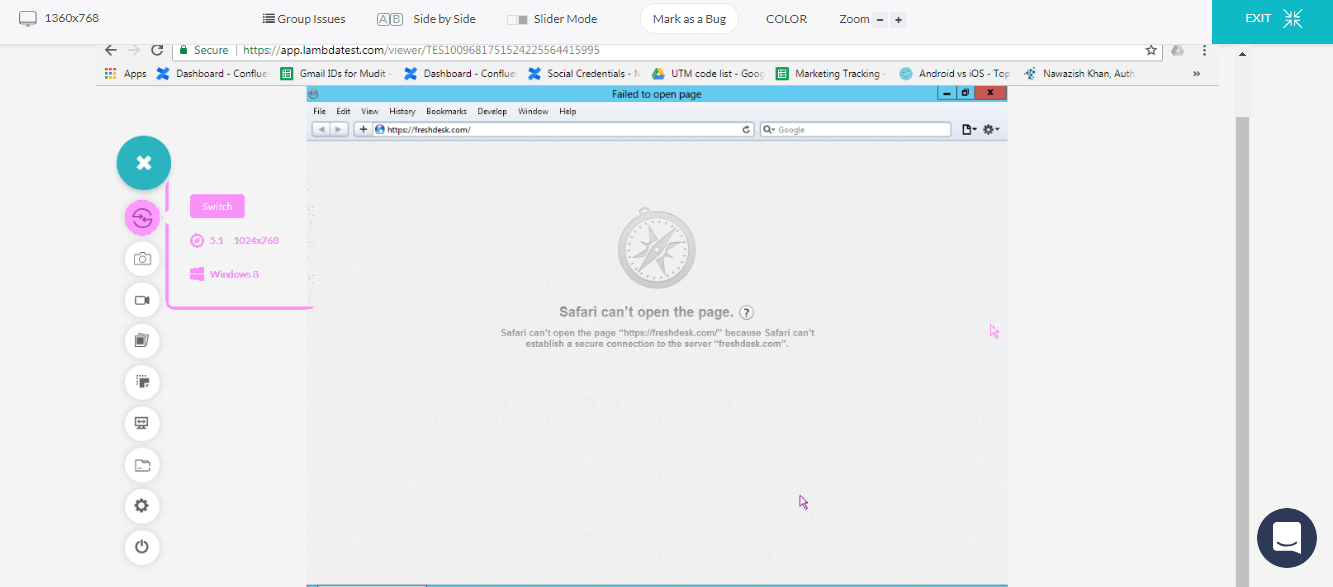The width and height of the screenshot is (1333, 587).
Task: Click Group Issues
Action: pos(304,19)
